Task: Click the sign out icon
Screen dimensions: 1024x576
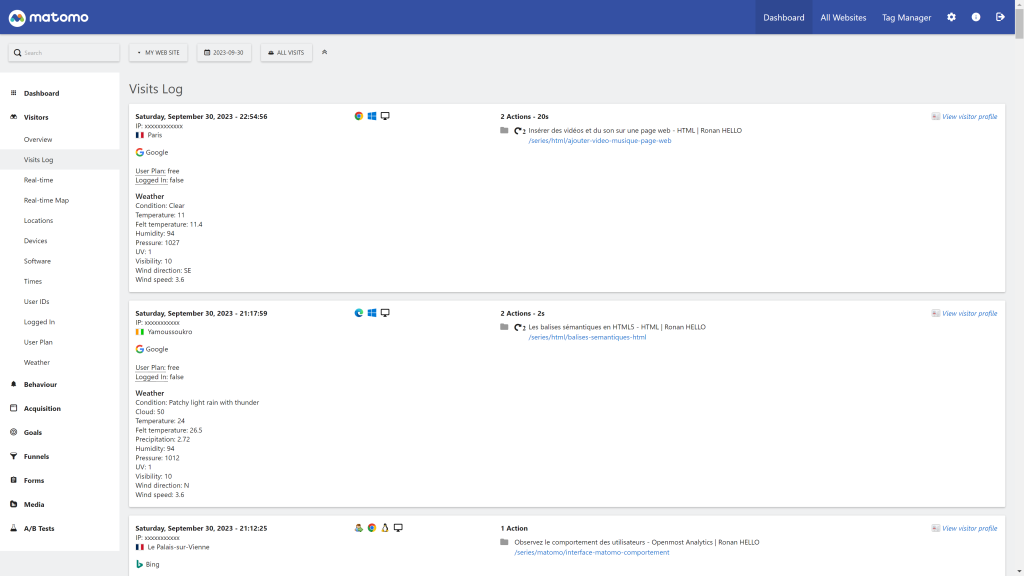Action: 1000,17
